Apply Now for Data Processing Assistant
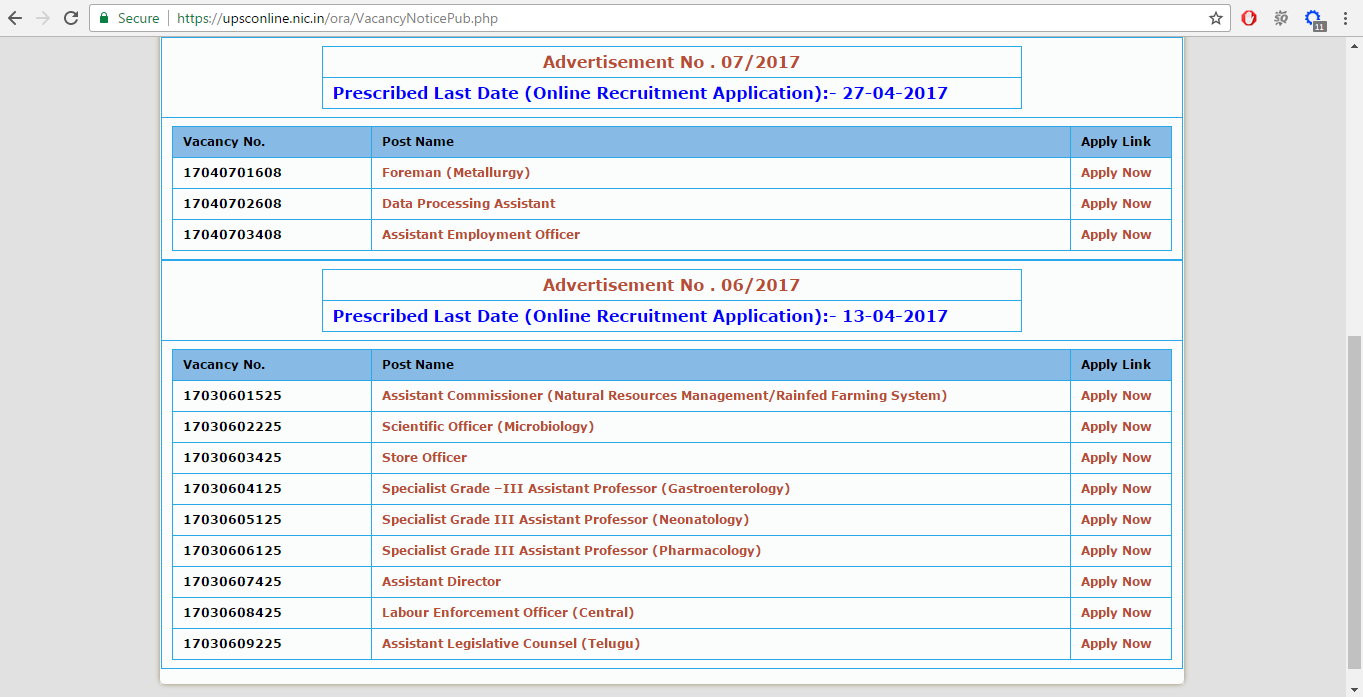 pos(1115,203)
